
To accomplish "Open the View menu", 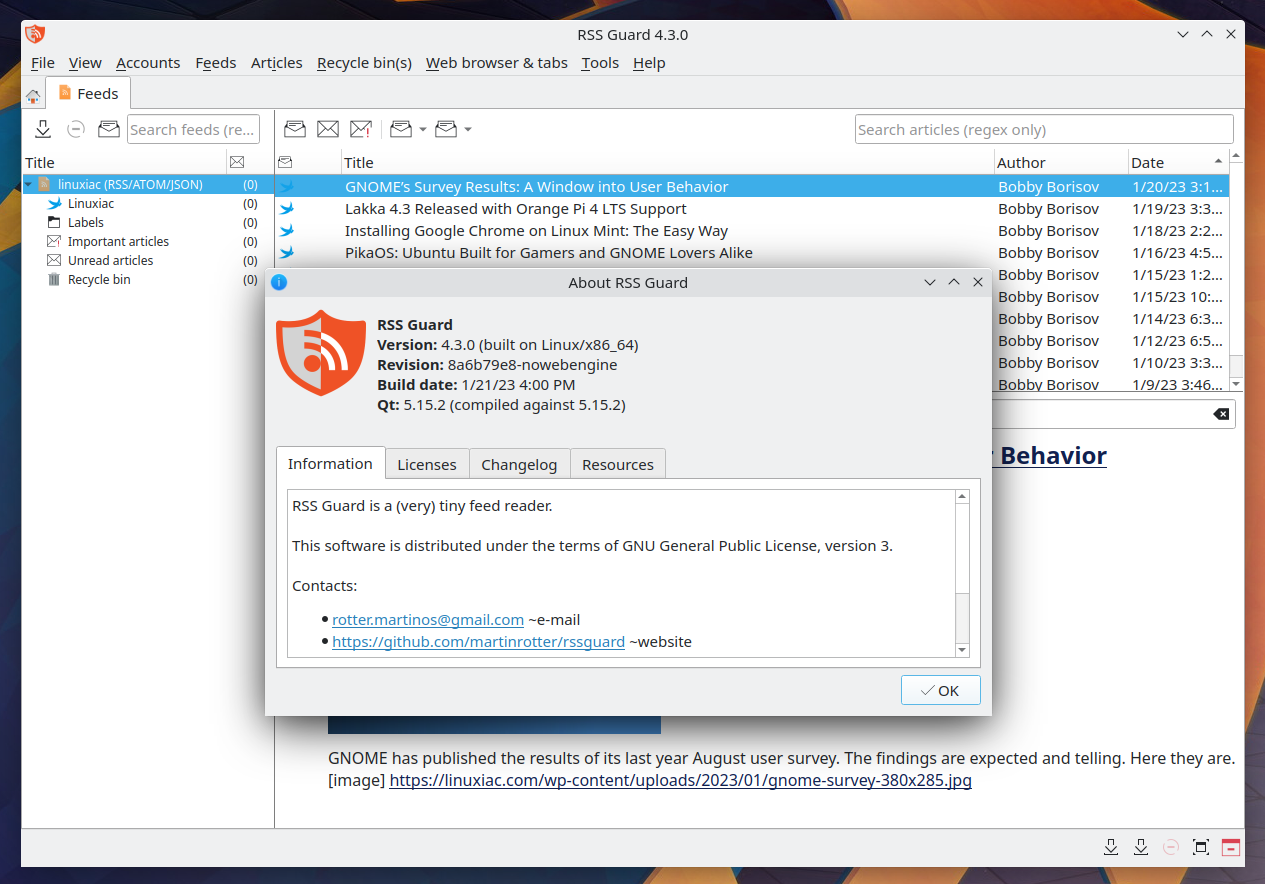I will click(85, 63).
